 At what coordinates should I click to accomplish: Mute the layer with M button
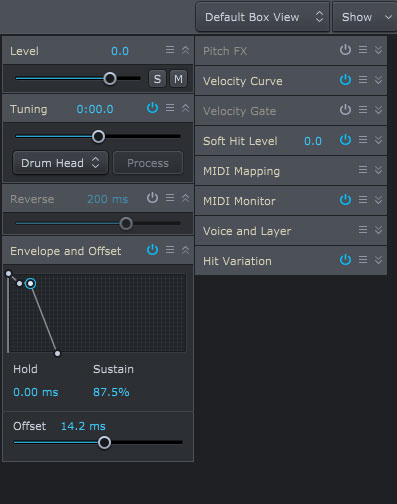point(178,79)
